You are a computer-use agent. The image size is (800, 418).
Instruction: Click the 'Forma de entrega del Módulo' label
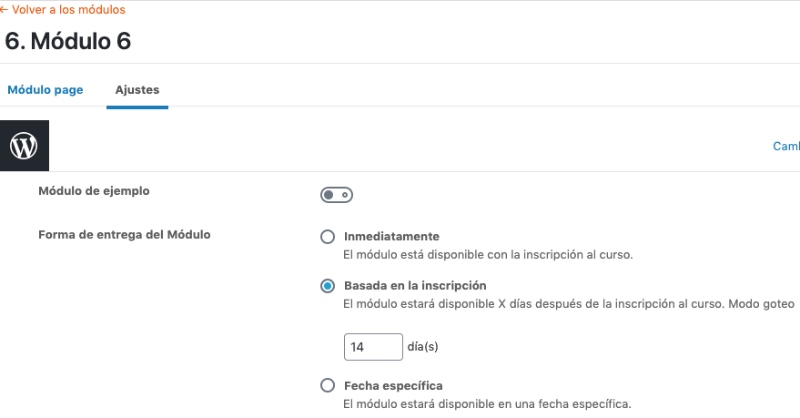coord(130,236)
